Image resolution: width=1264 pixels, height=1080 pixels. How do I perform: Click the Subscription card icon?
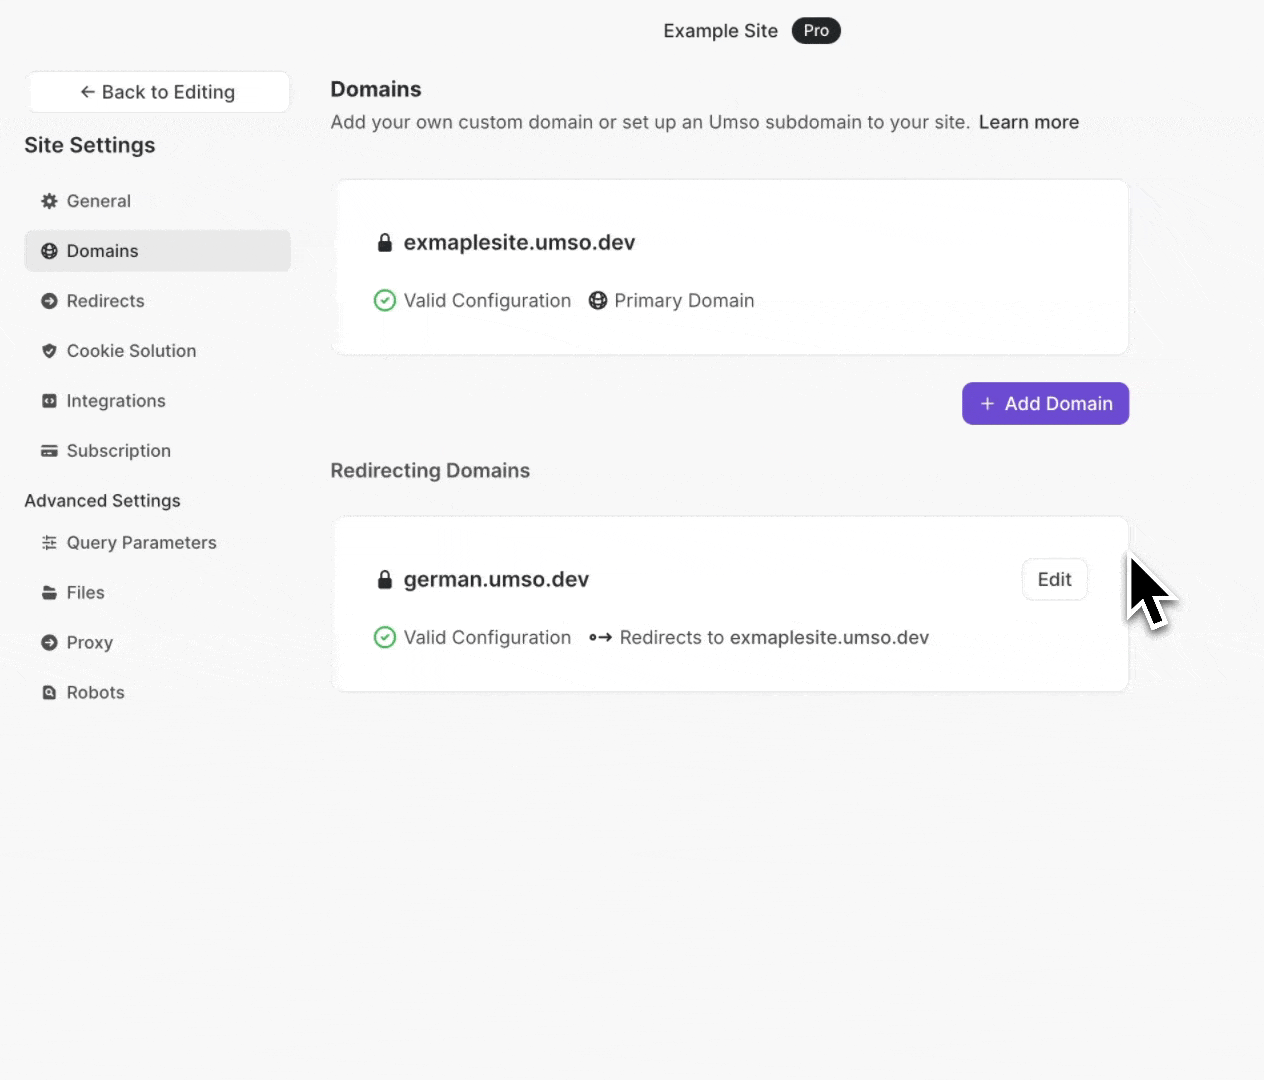click(49, 451)
